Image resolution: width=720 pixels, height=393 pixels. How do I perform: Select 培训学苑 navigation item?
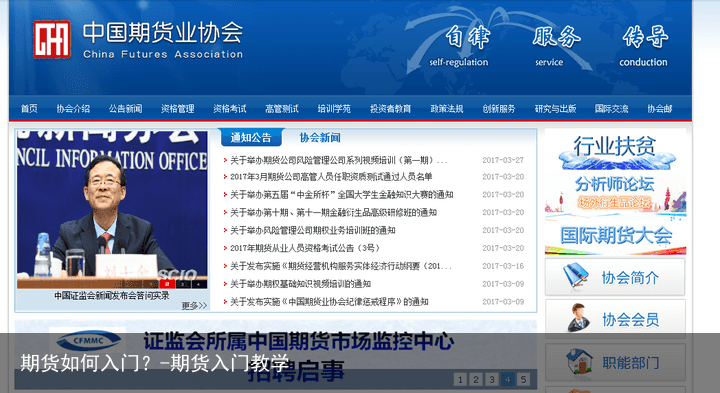pyautogui.click(x=334, y=109)
